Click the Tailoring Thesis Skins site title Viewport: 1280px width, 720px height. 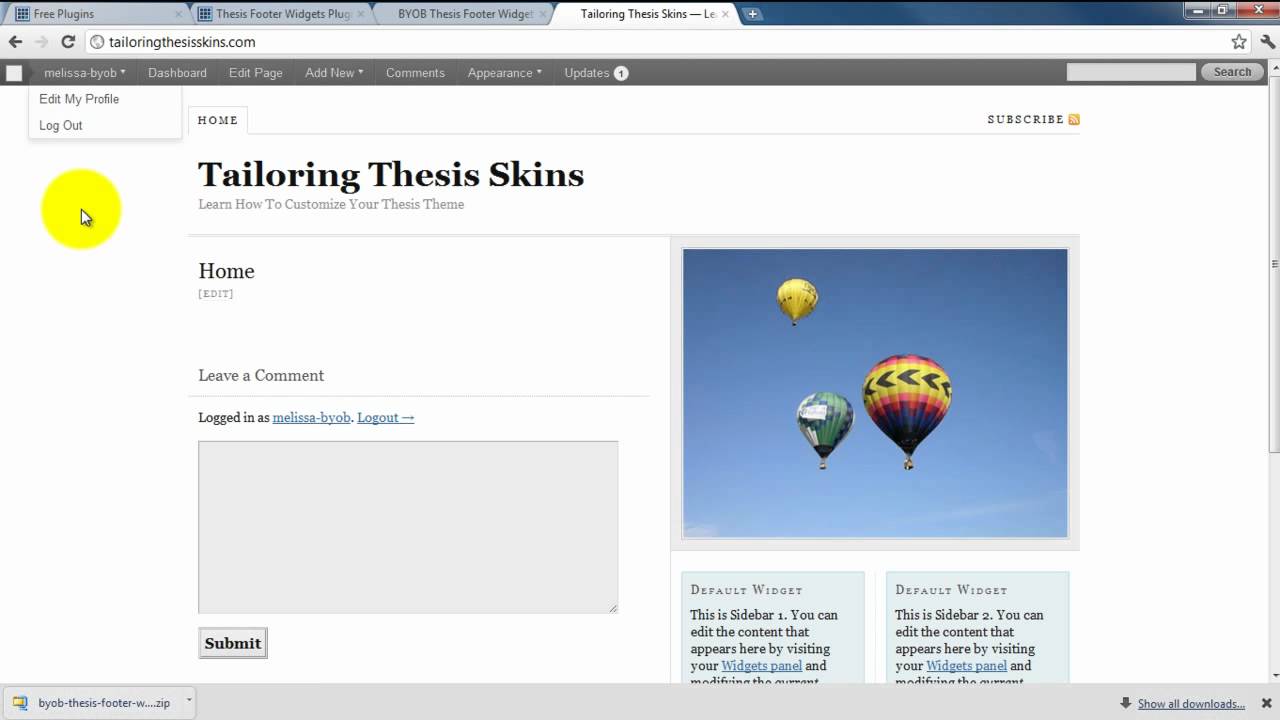(x=391, y=174)
